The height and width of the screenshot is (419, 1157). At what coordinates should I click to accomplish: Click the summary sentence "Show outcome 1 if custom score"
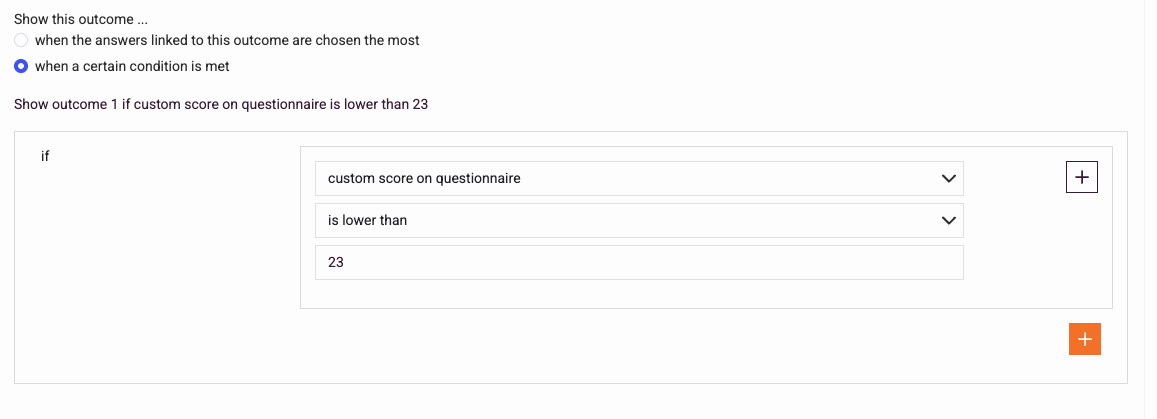(x=221, y=105)
